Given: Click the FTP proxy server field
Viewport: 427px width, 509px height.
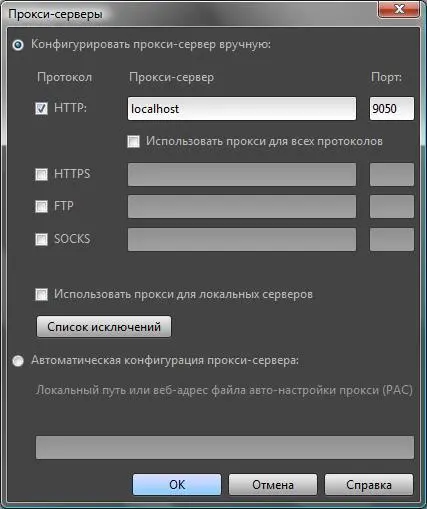Looking at the screenshot, I should (242, 207).
